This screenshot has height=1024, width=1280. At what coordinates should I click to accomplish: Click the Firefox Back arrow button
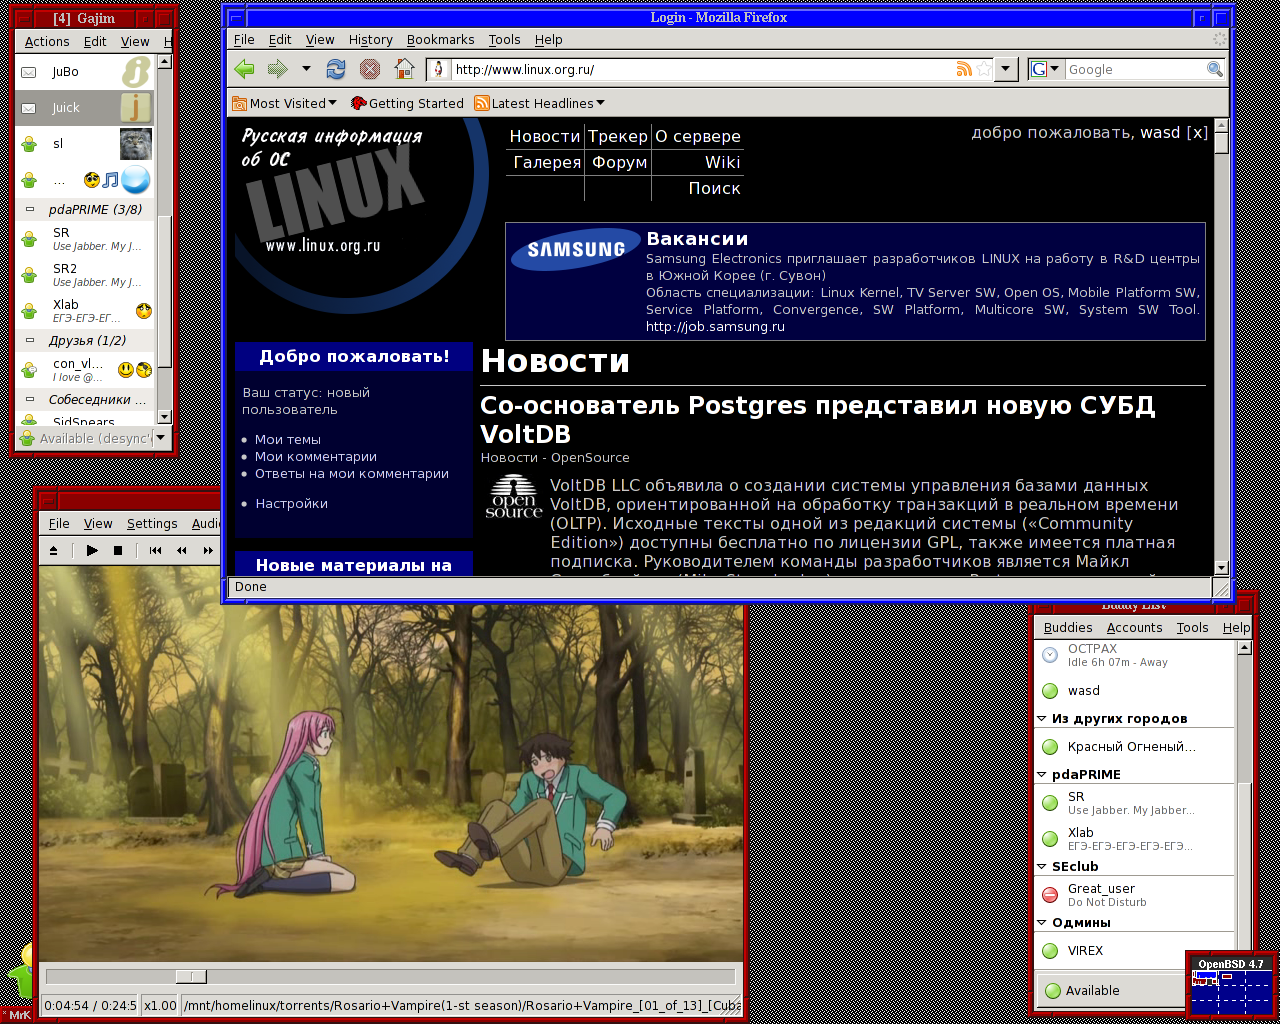(244, 69)
